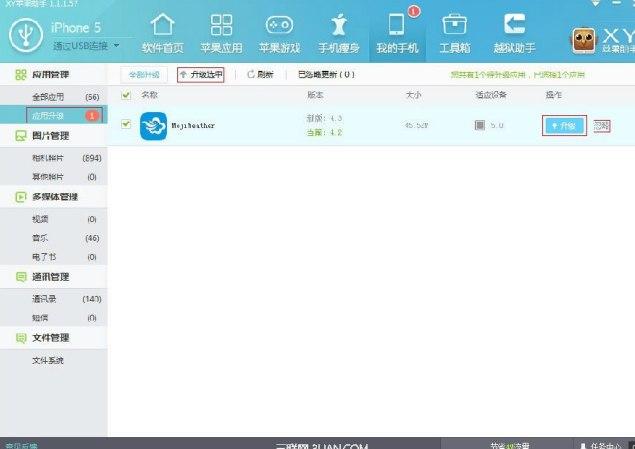Open 视频 (0) in sidebar

click(x=54, y=219)
